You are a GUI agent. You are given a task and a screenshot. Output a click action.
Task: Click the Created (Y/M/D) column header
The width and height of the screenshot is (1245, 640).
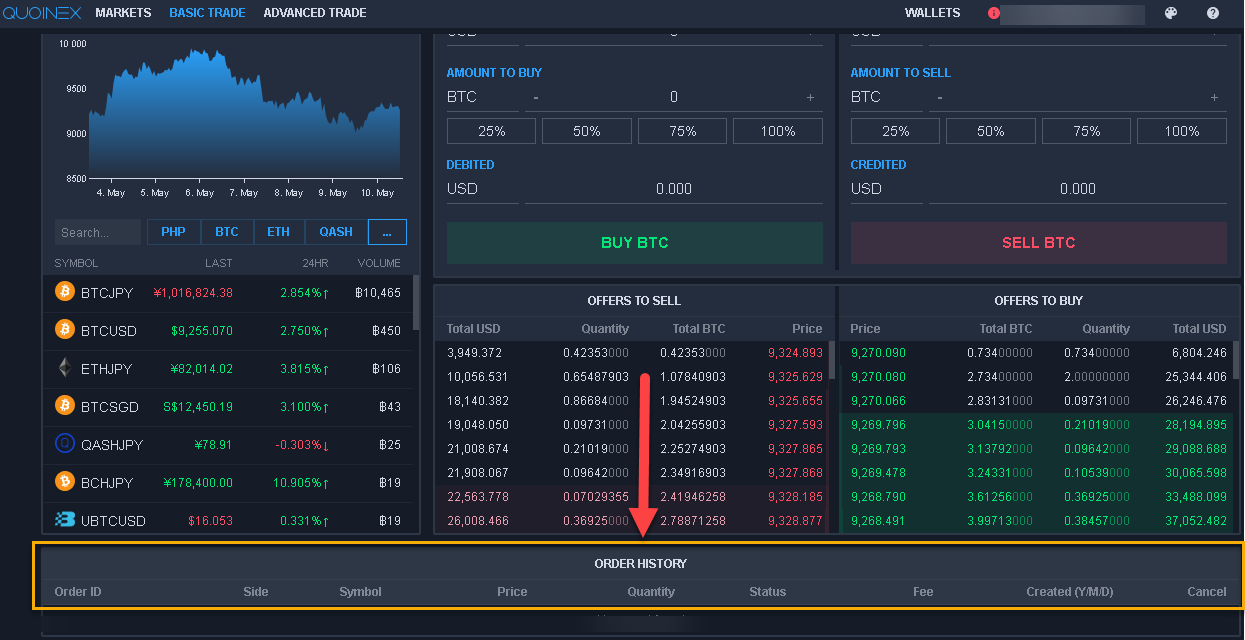coord(1070,592)
